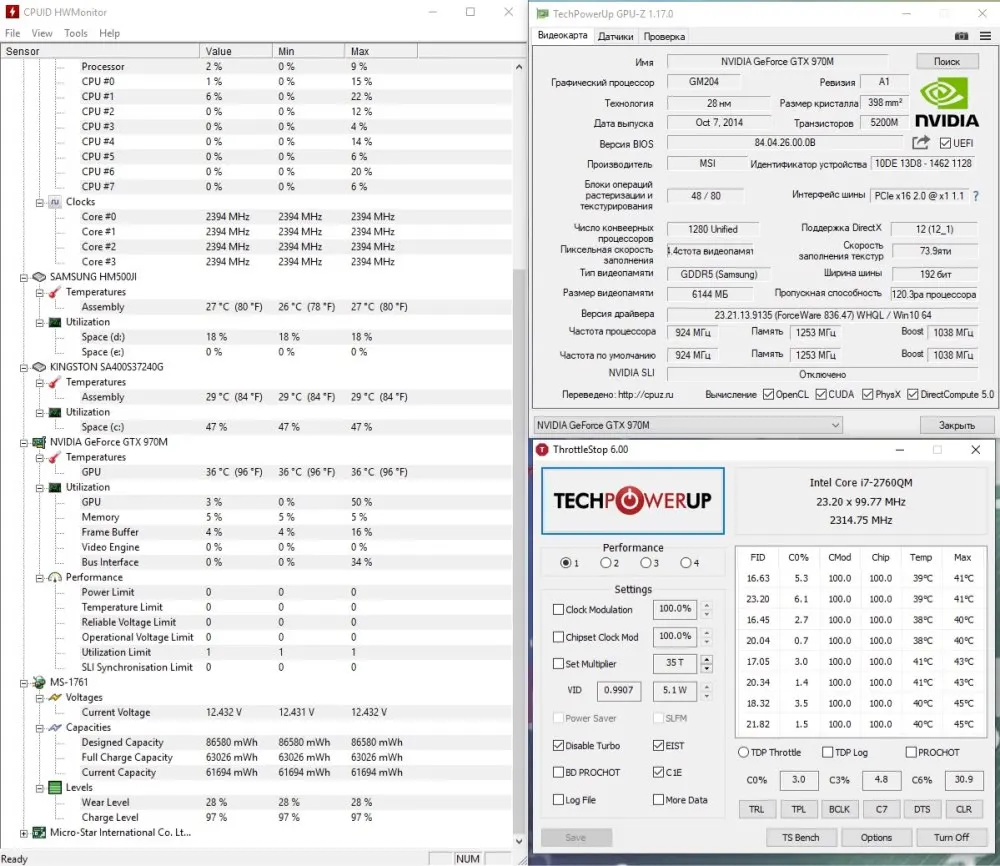The image size is (1000, 866).
Task: Click the TechPowerUp logo in ThrottleStop
Action: (x=633, y=501)
